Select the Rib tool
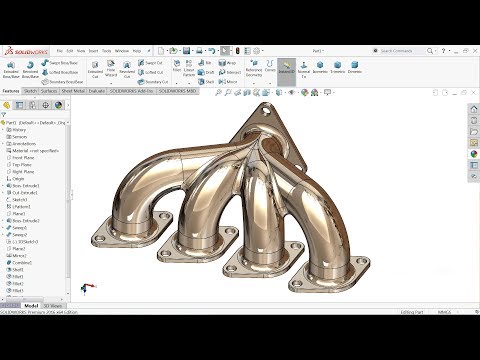480x360 pixels. pyautogui.click(x=204, y=63)
